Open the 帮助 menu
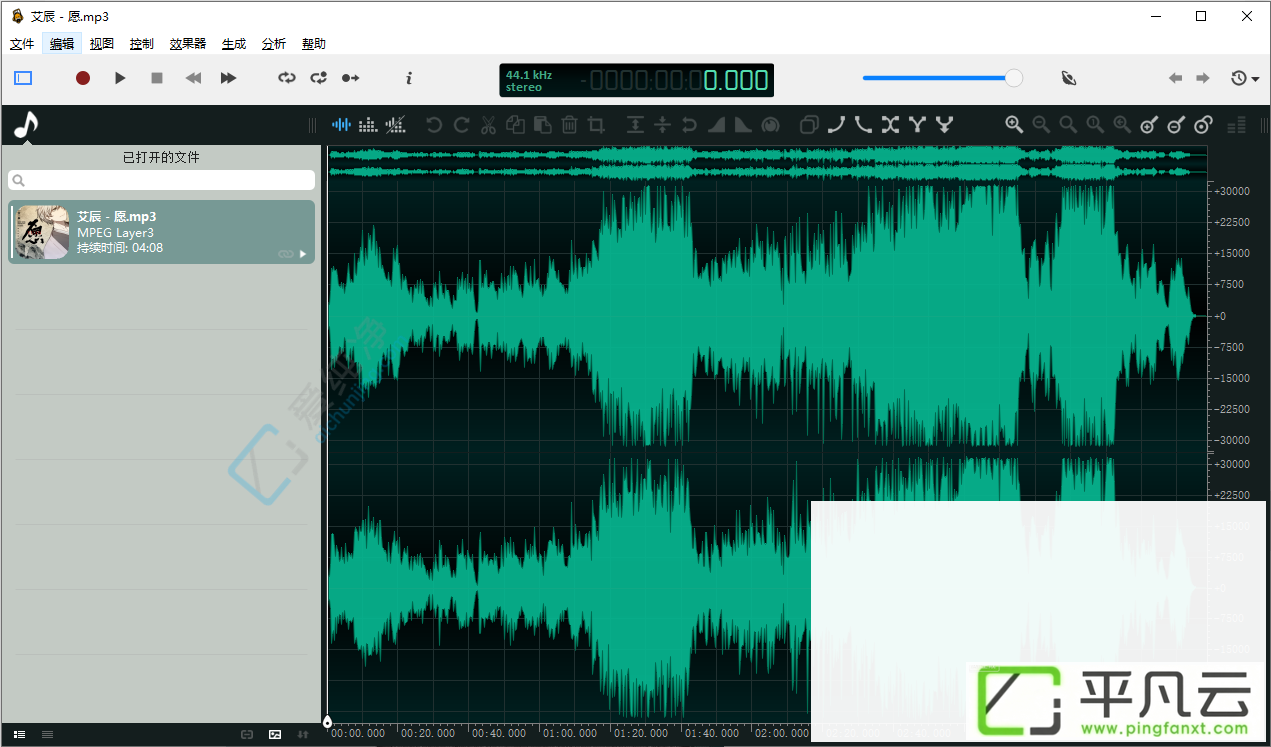 coord(314,44)
